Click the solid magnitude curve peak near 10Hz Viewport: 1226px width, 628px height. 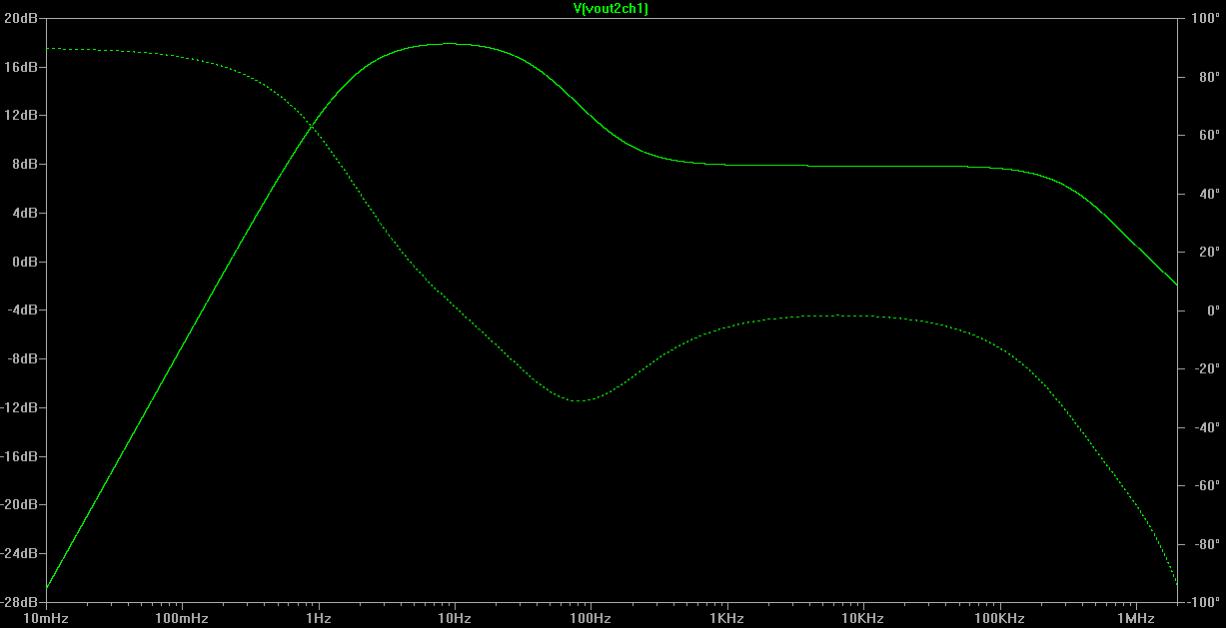coord(450,44)
